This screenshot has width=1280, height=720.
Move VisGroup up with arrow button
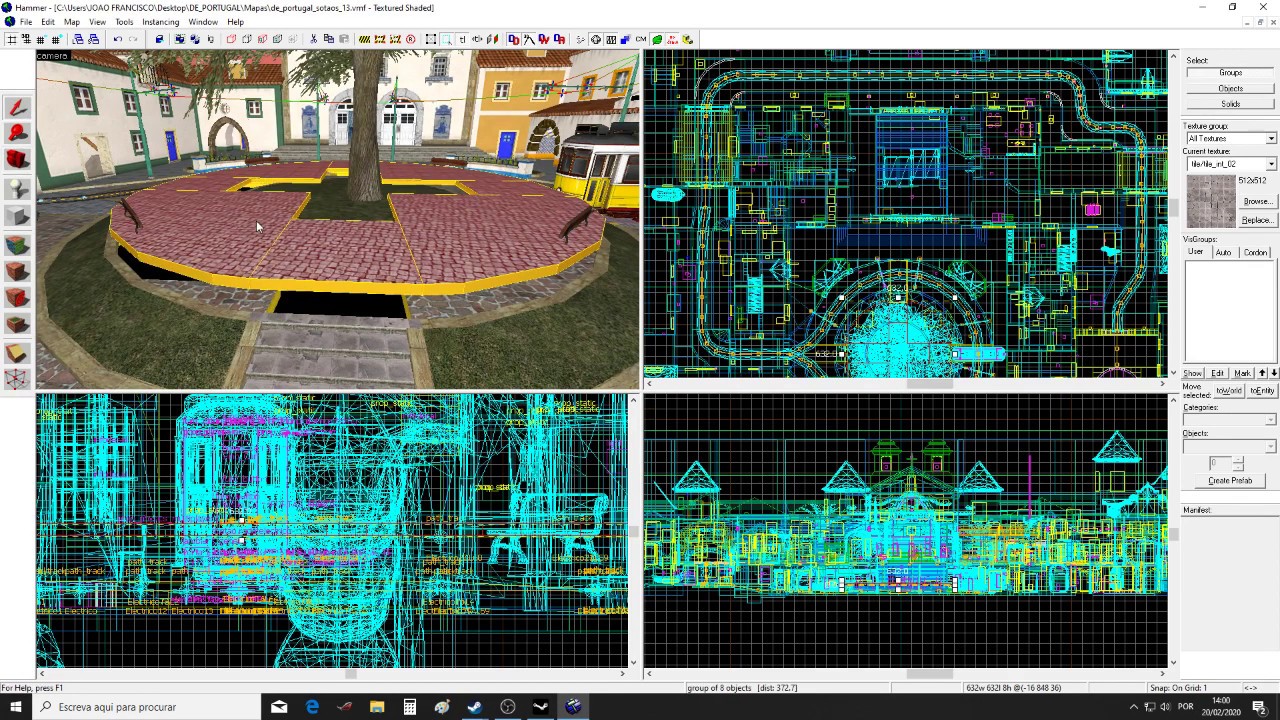(1262, 373)
